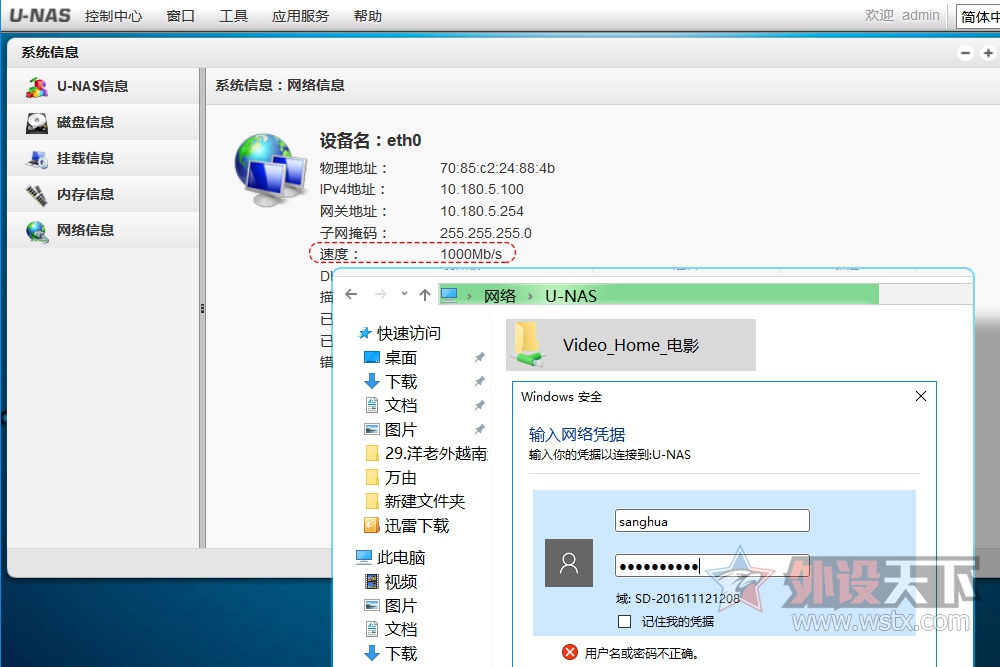Open U-NAS信息 icon in sidebar

tap(37, 86)
